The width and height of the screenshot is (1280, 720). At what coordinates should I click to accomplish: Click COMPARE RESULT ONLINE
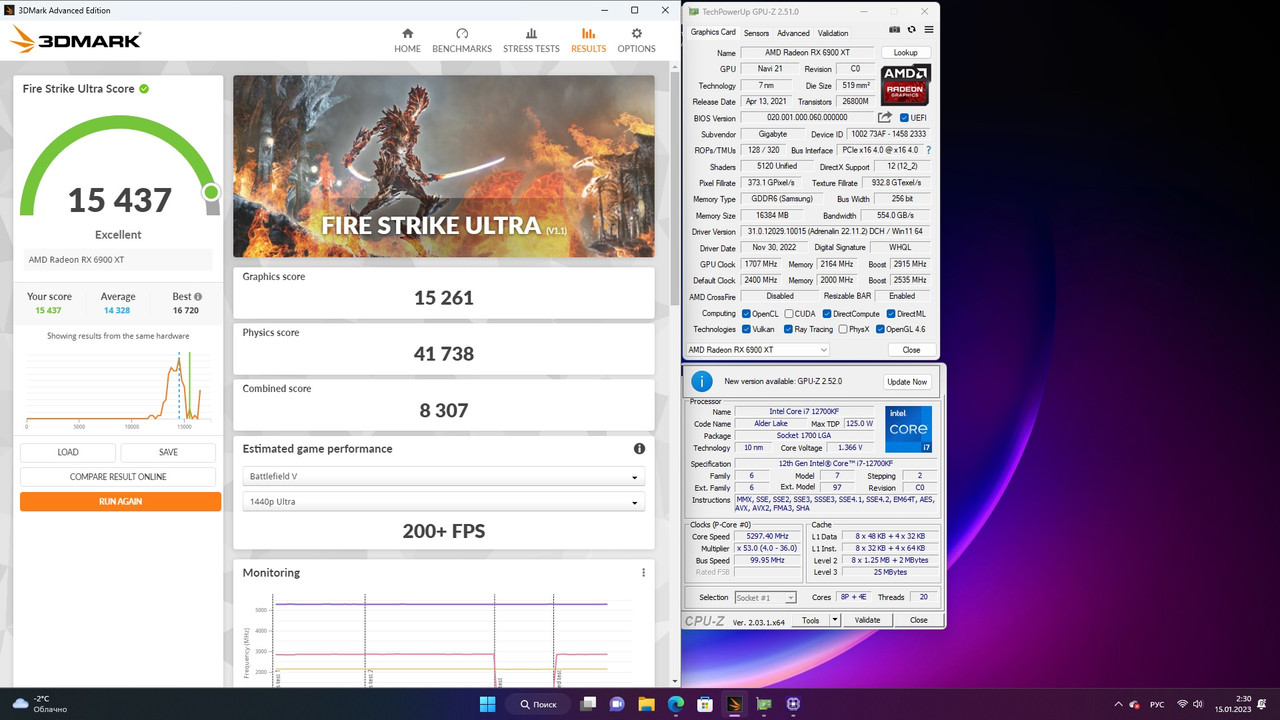(x=118, y=477)
